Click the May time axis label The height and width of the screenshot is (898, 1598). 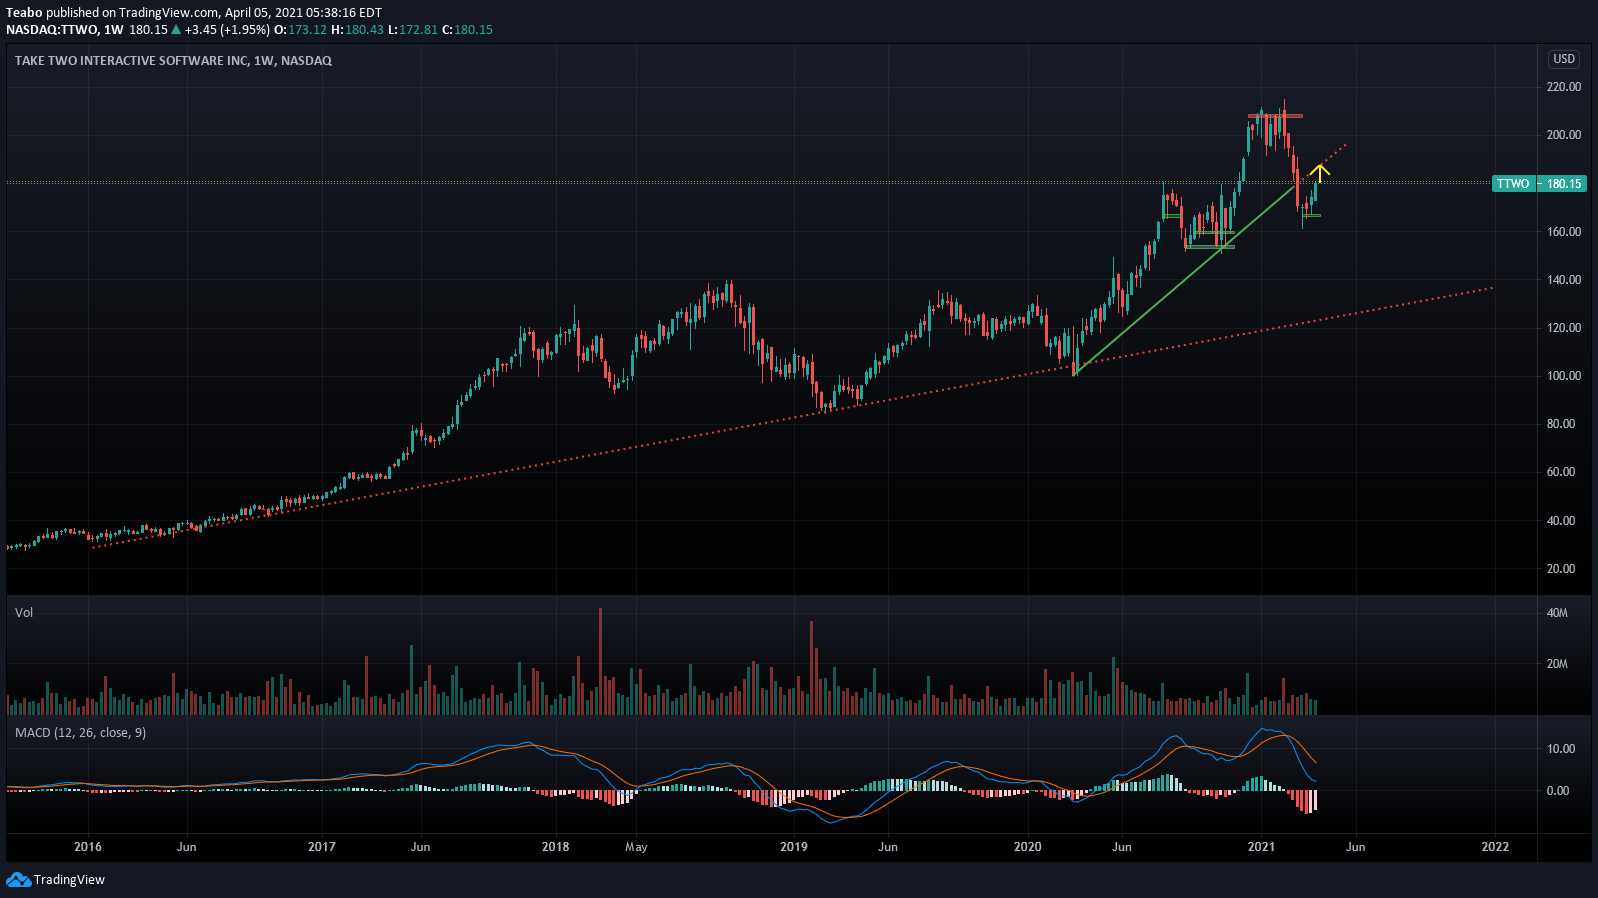point(636,847)
